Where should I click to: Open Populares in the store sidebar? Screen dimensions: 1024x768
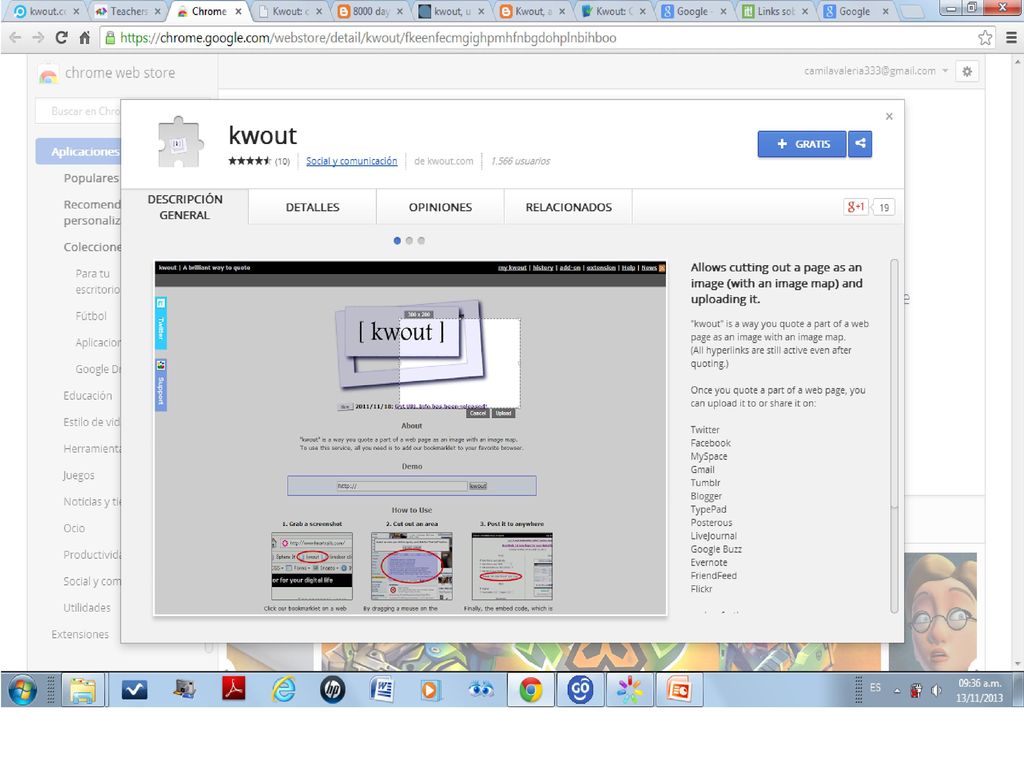(x=91, y=178)
